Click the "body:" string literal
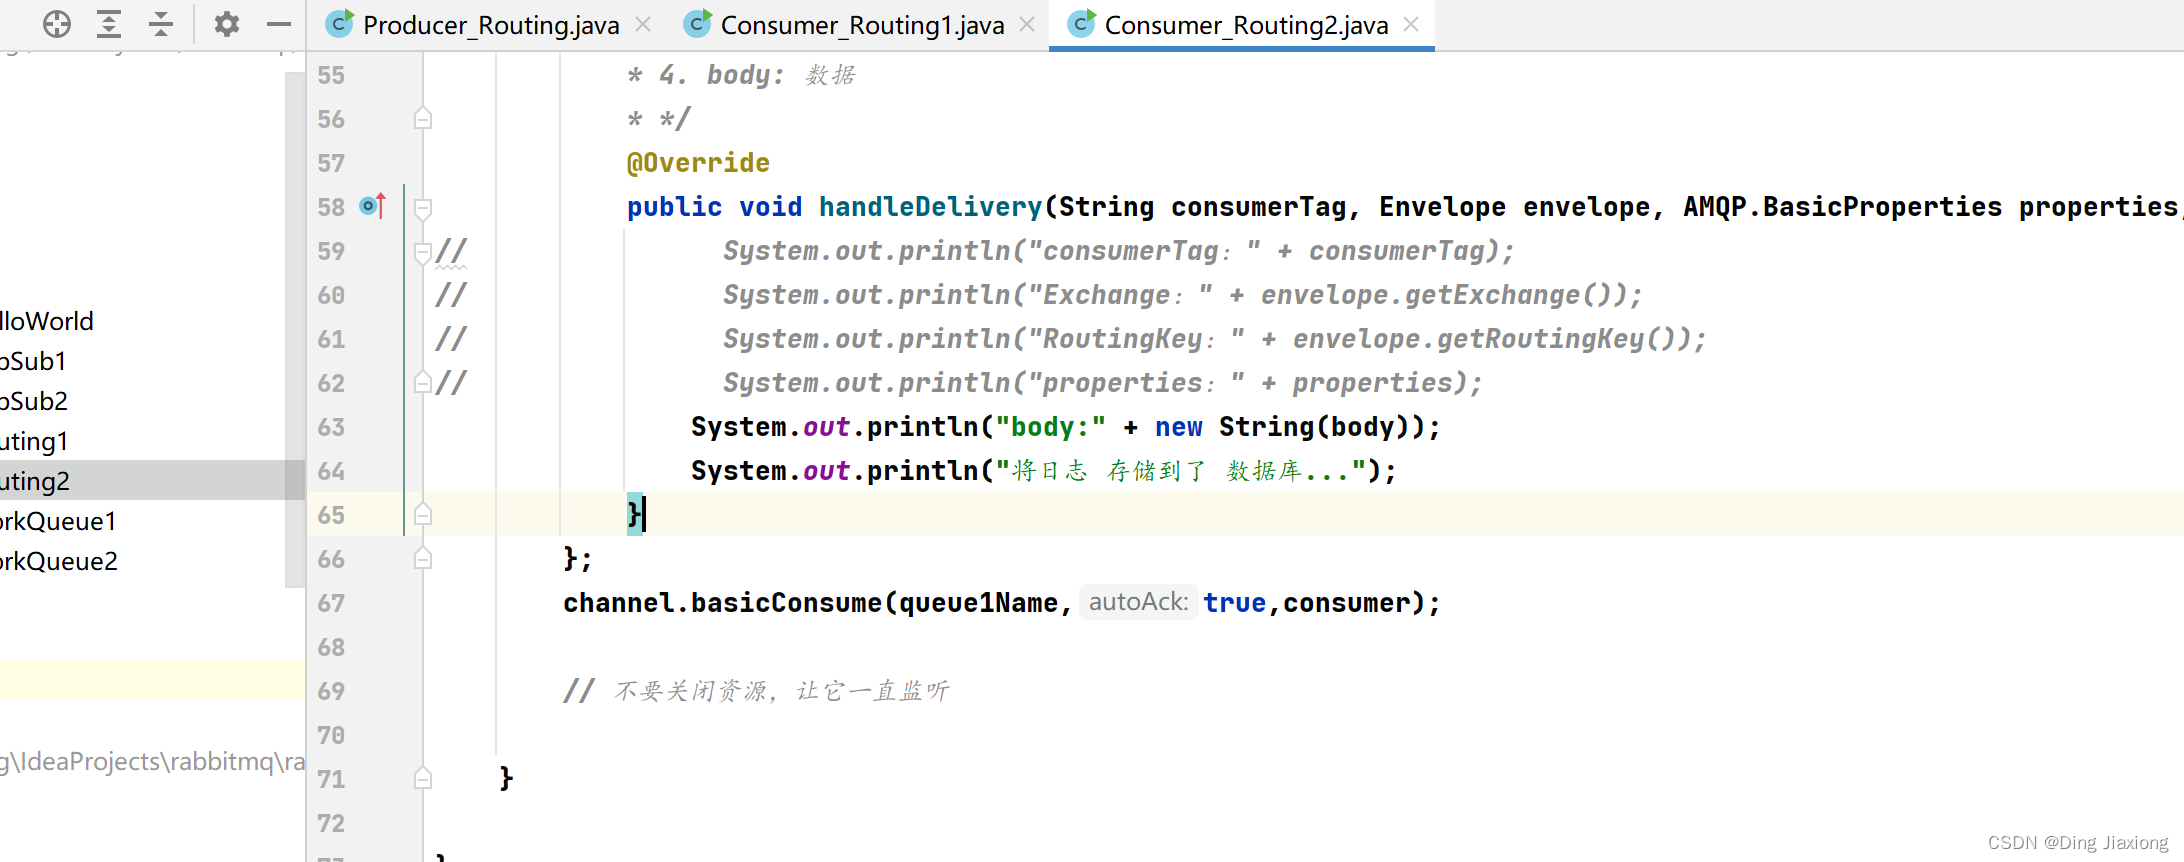Screen dimensions: 2184x862 click(1050, 427)
